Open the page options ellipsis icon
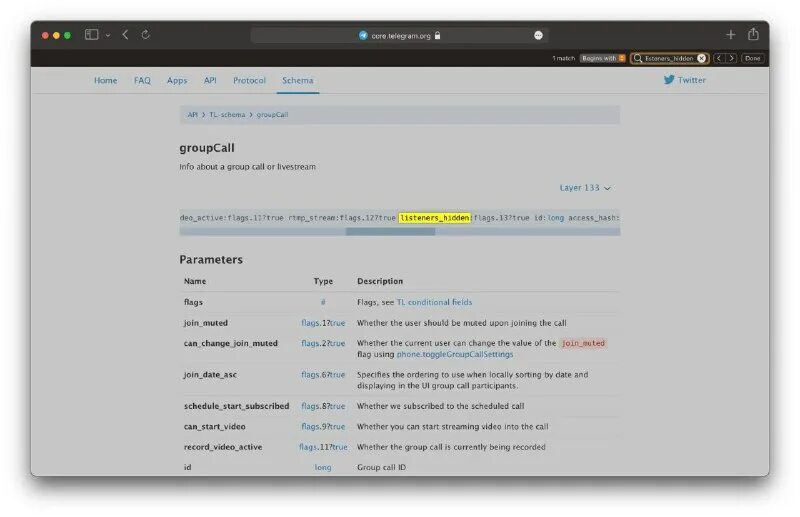Viewport: 800px width, 517px height. pyautogui.click(x=538, y=35)
